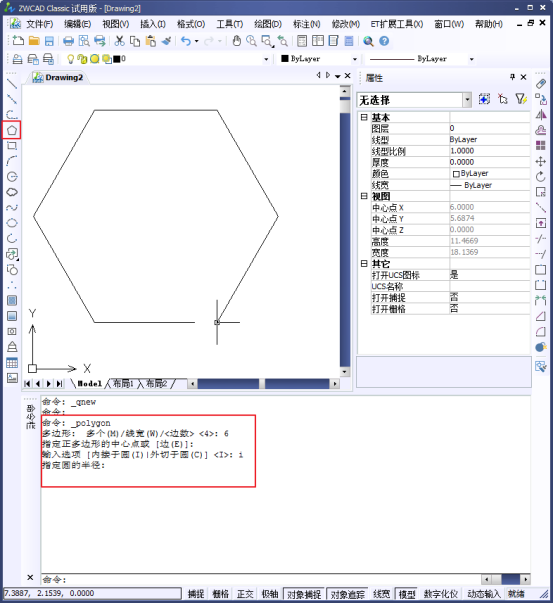Select the Mirror tool in right toolbar

(x=541, y=115)
